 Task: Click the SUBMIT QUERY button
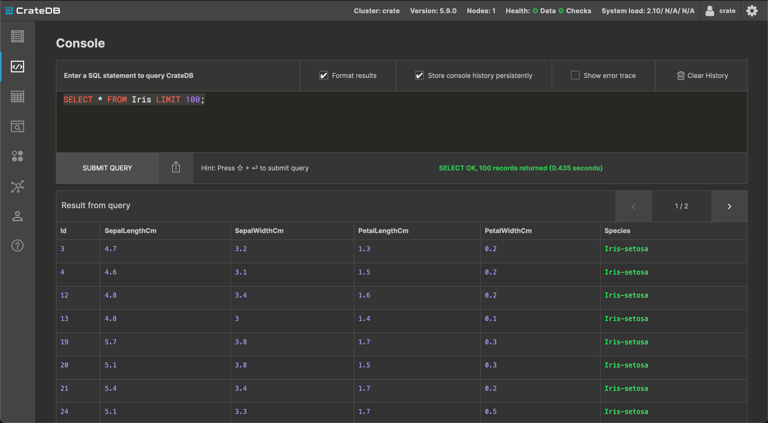coord(107,168)
